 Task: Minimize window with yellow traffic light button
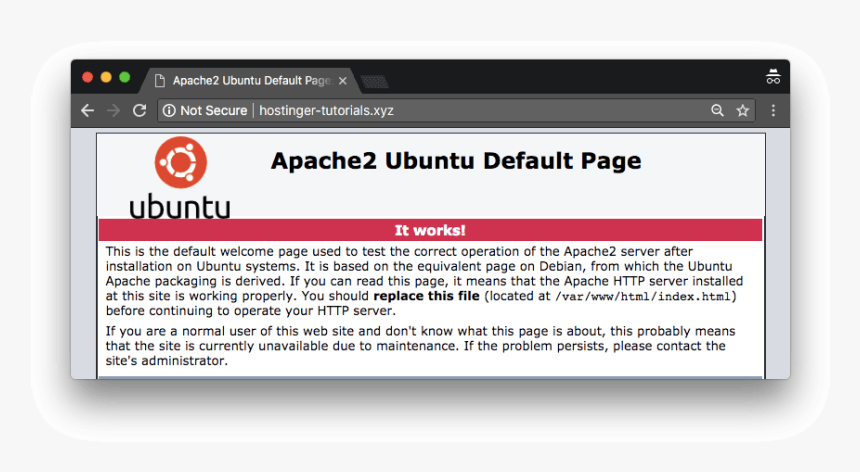[106, 77]
